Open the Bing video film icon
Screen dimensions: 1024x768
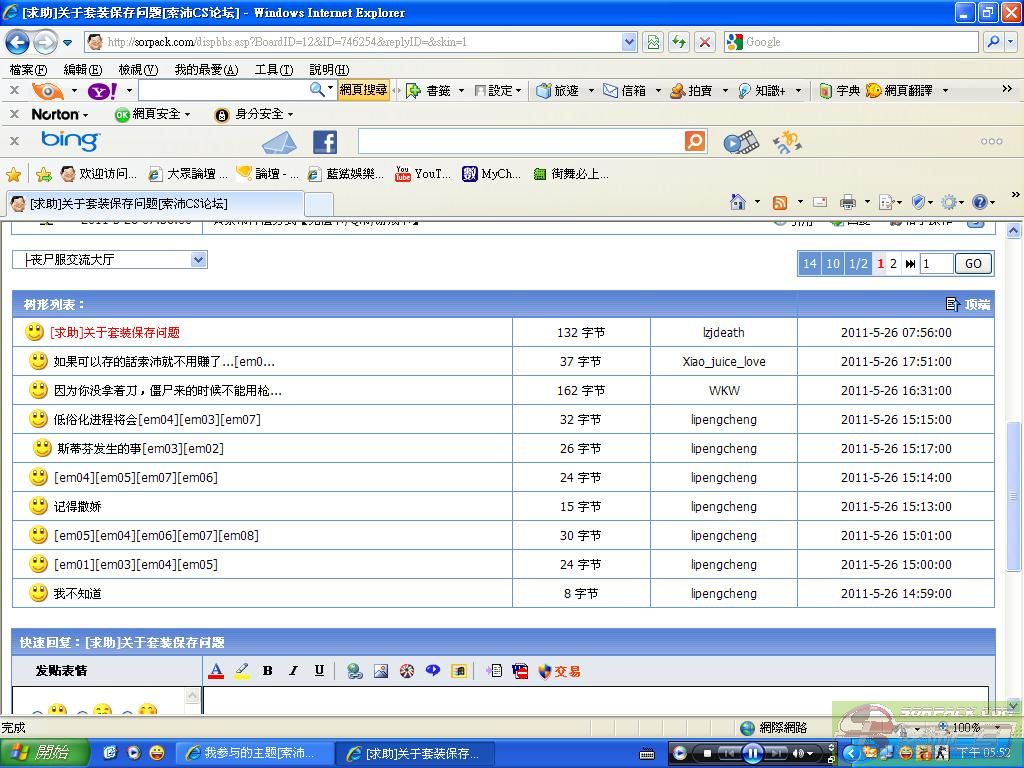[740, 142]
